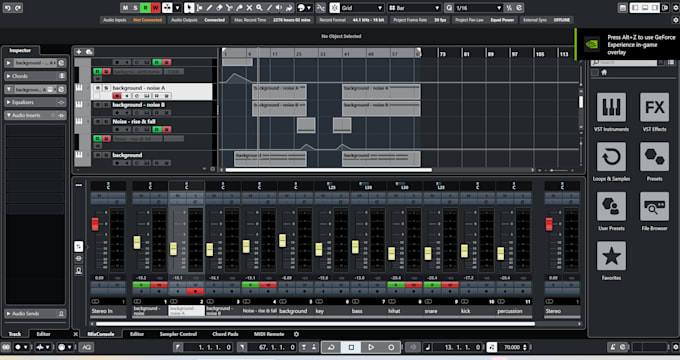The height and width of the screenshot is (360, 680).
Task: Select the Erase tool
Action: pyautogui.click(x=219, y=8)
